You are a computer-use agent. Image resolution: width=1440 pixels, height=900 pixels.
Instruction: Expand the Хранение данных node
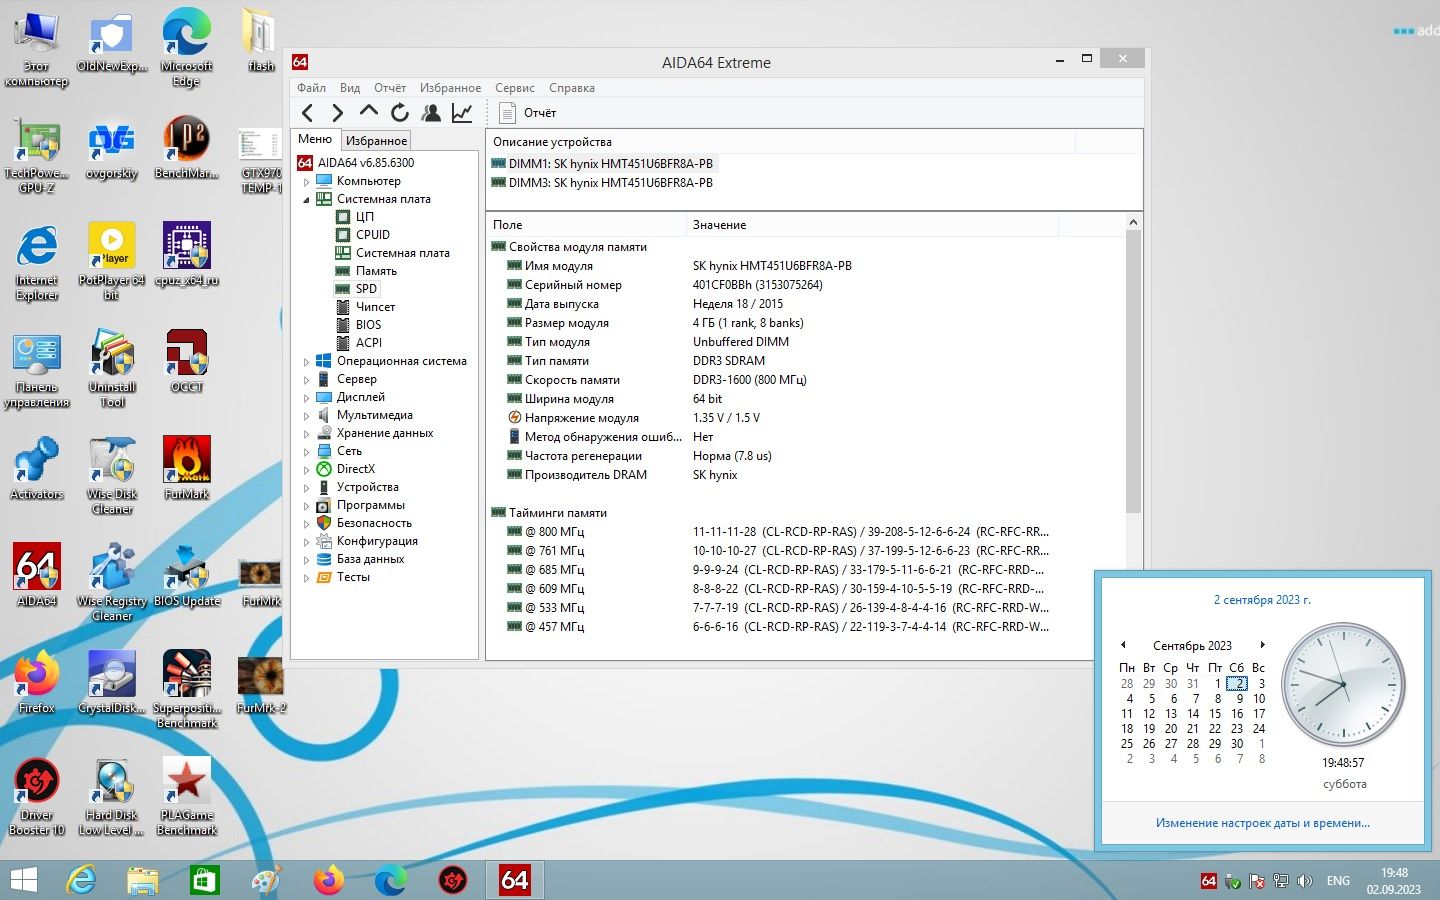306,433
